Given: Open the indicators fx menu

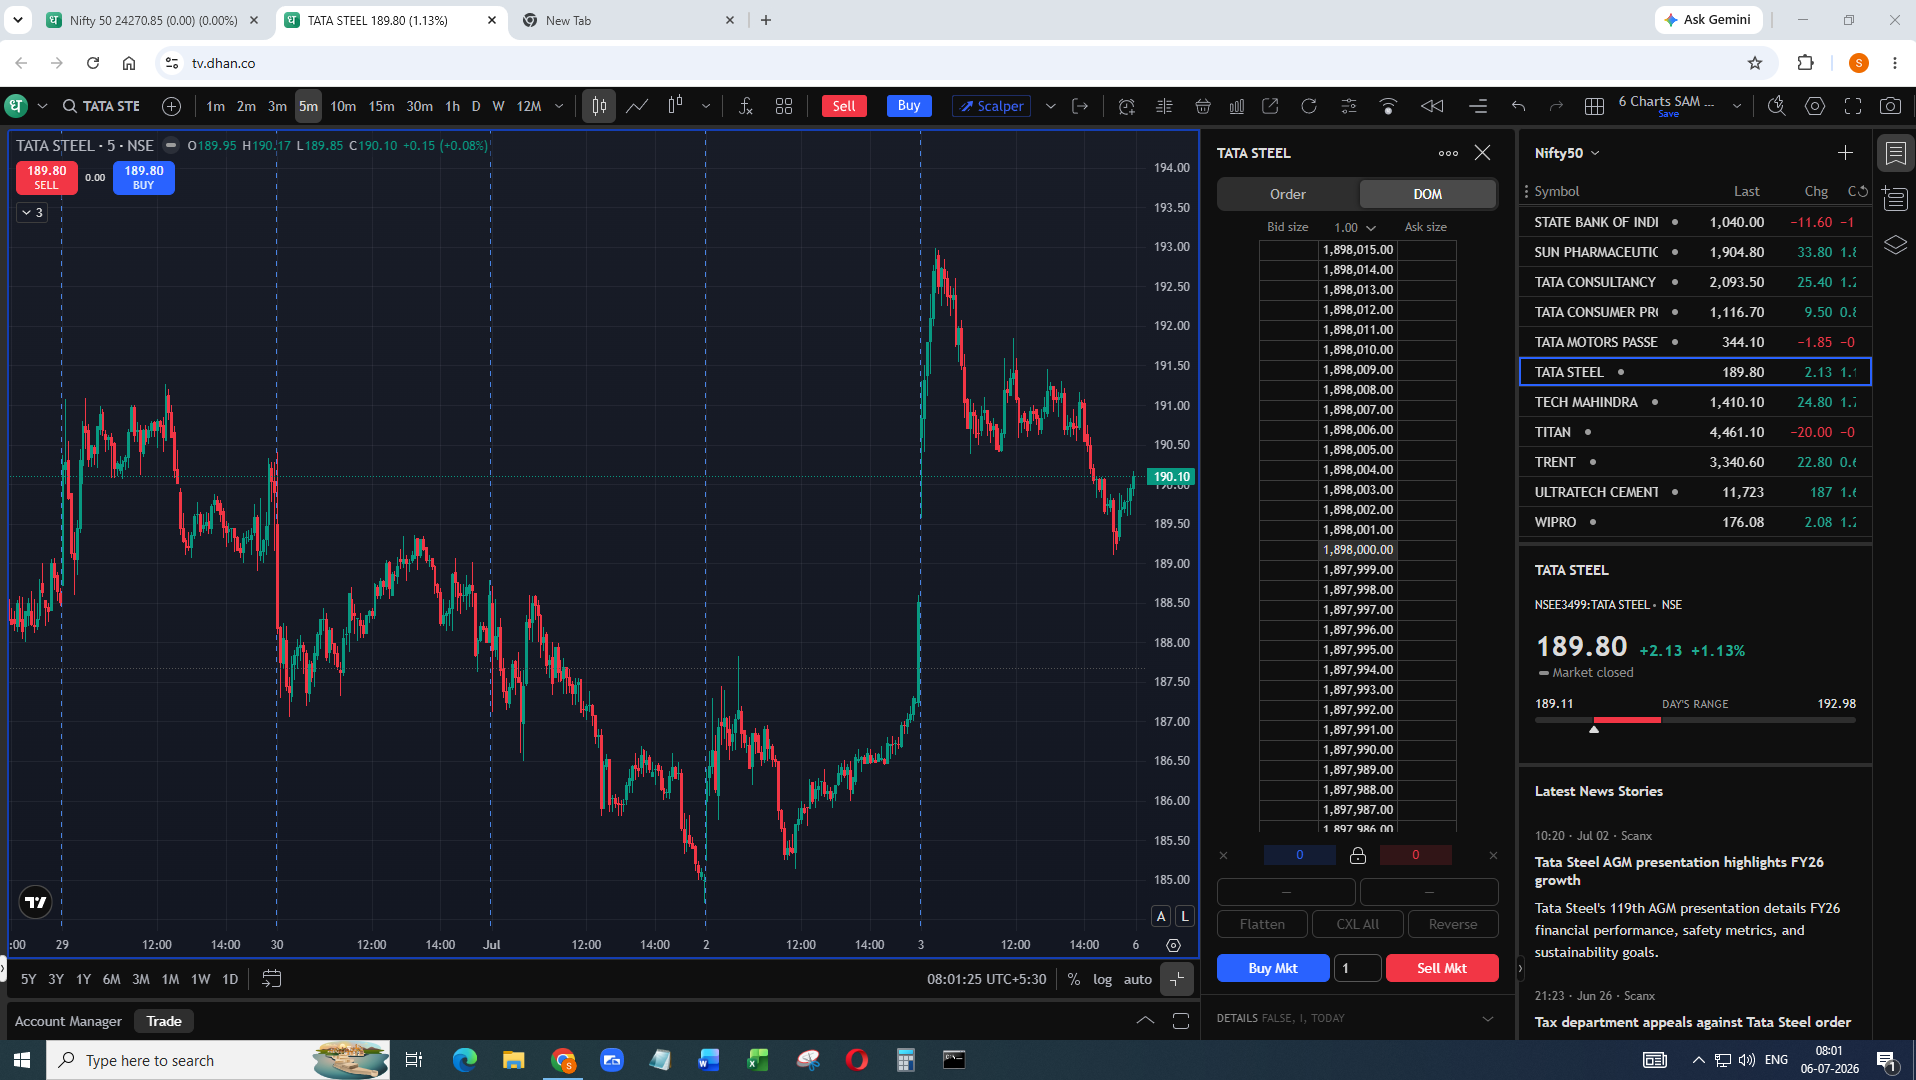Looking at the screenshot, I should [745, 106].
